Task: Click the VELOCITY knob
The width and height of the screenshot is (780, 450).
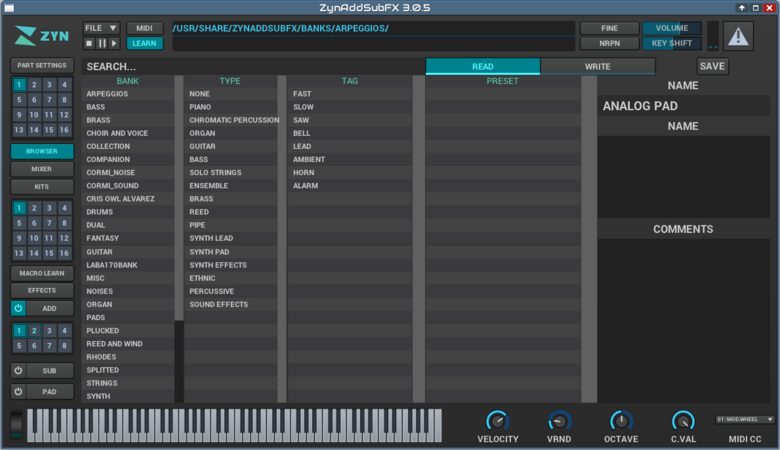Action: pos(497,421)
